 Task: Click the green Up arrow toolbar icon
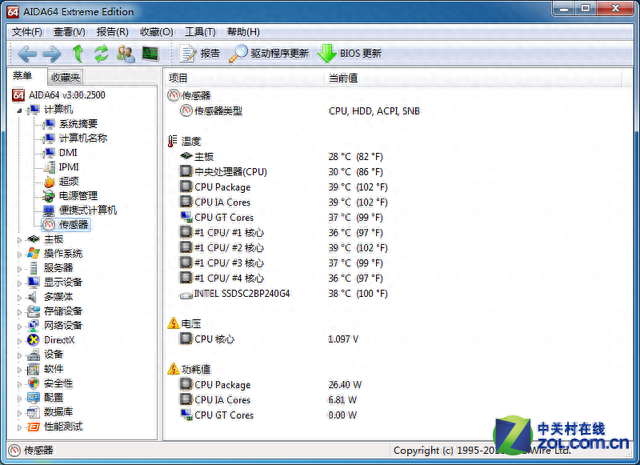(x=78, y=53)
